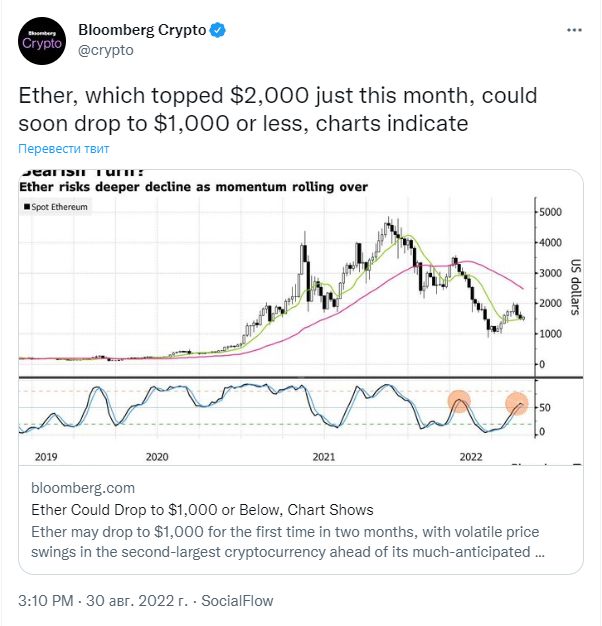The image size is (602, 626).
Task: Click the tweet text about Ether topping $2,000
Action: (278, 109)
